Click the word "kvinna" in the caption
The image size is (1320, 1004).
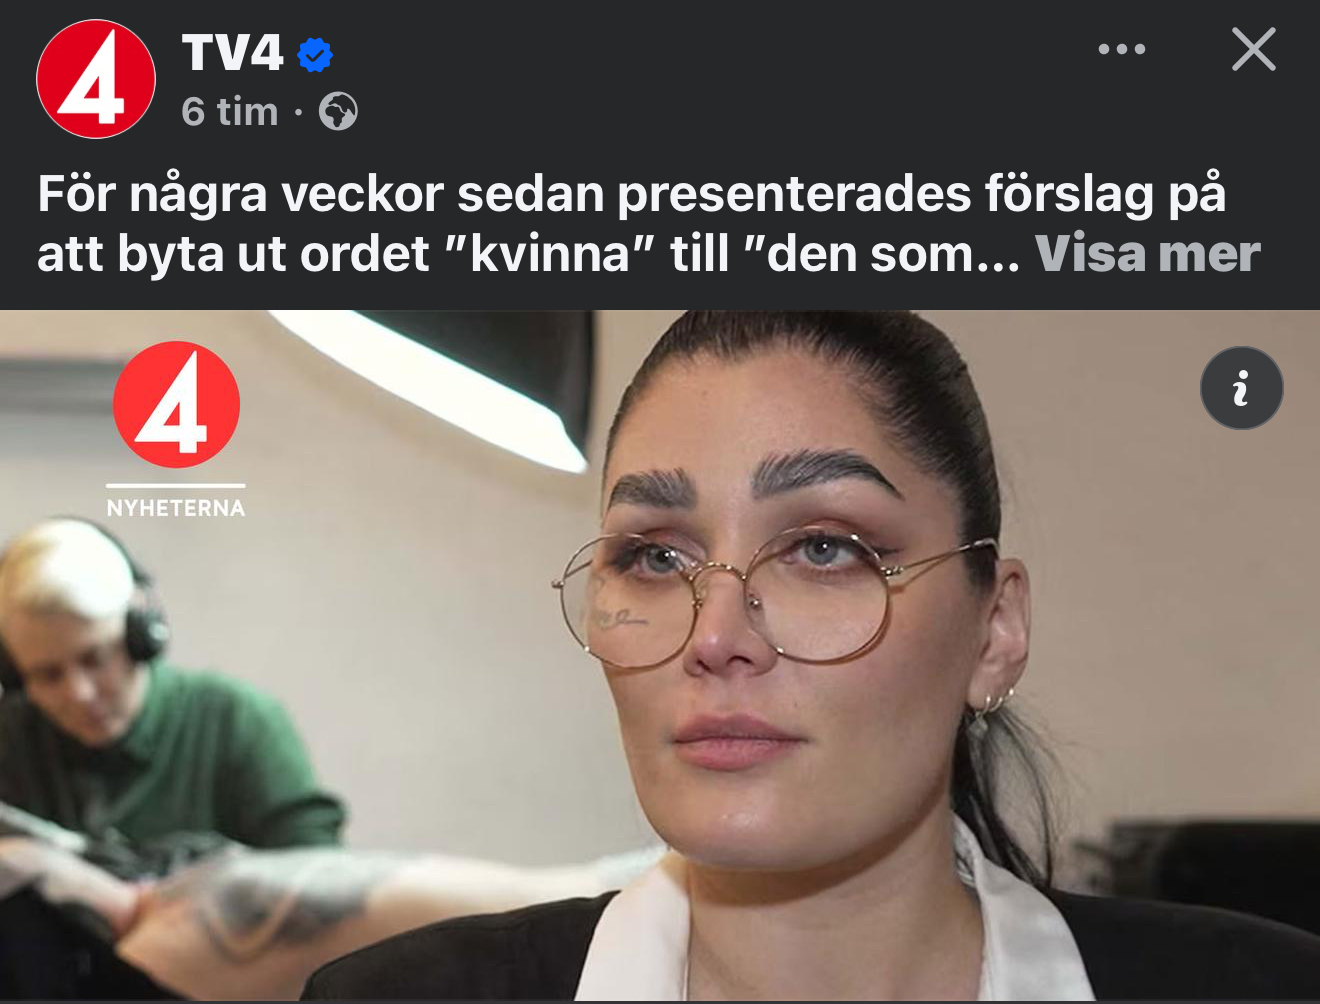click(x=550, y=254)
